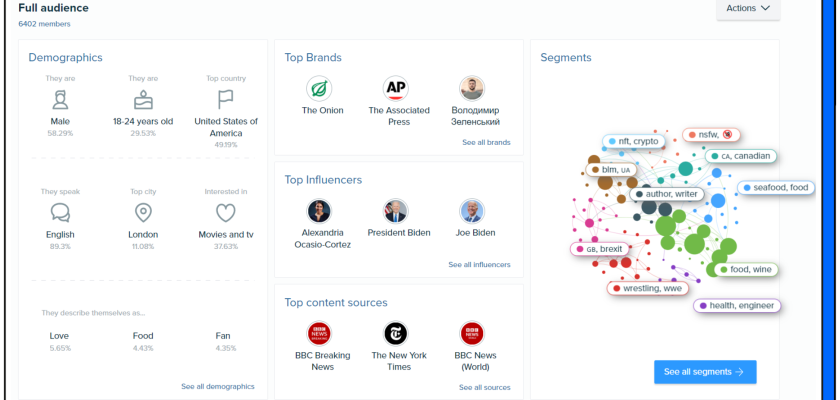Open BBC Breaking News source icon
Screen dimensions: 840x400
click(x=319, y=334)
